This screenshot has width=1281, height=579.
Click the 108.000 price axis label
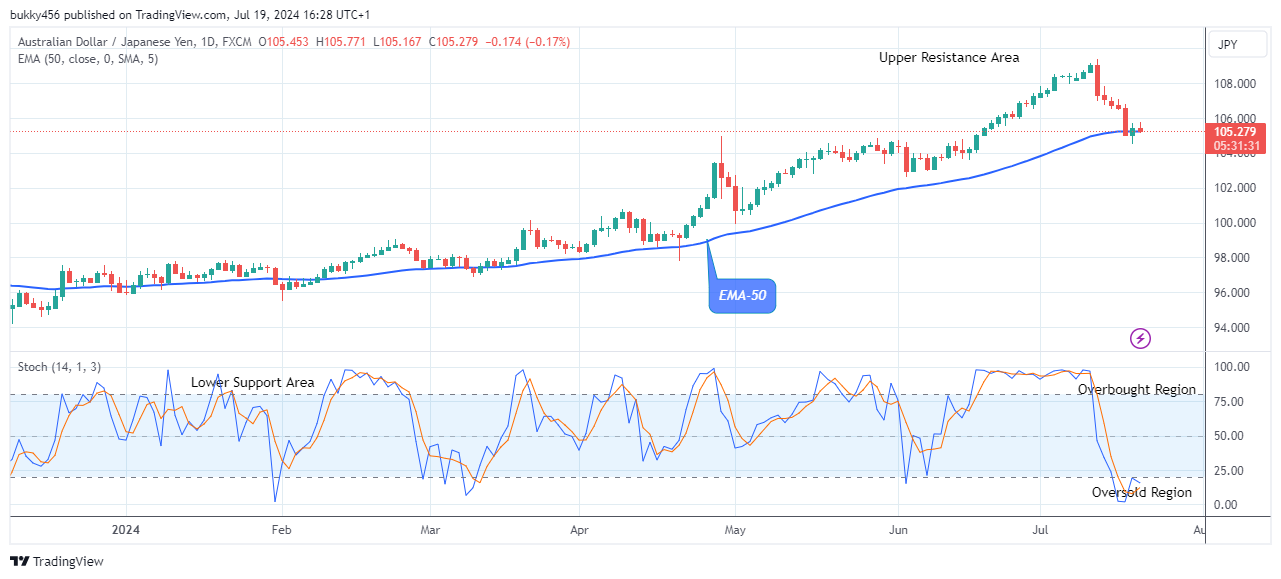click(1235, 83)
